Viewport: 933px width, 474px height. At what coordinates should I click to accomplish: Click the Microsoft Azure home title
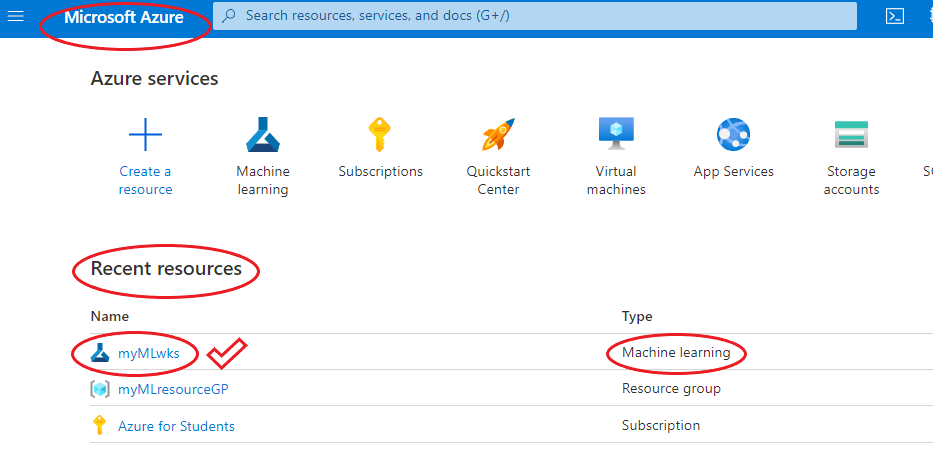124,17
